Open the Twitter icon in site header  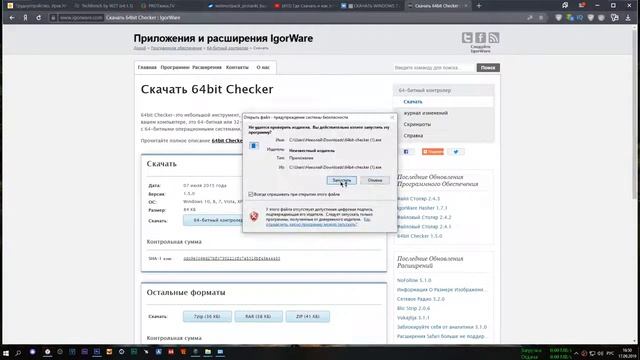click(x=467, y=38)
